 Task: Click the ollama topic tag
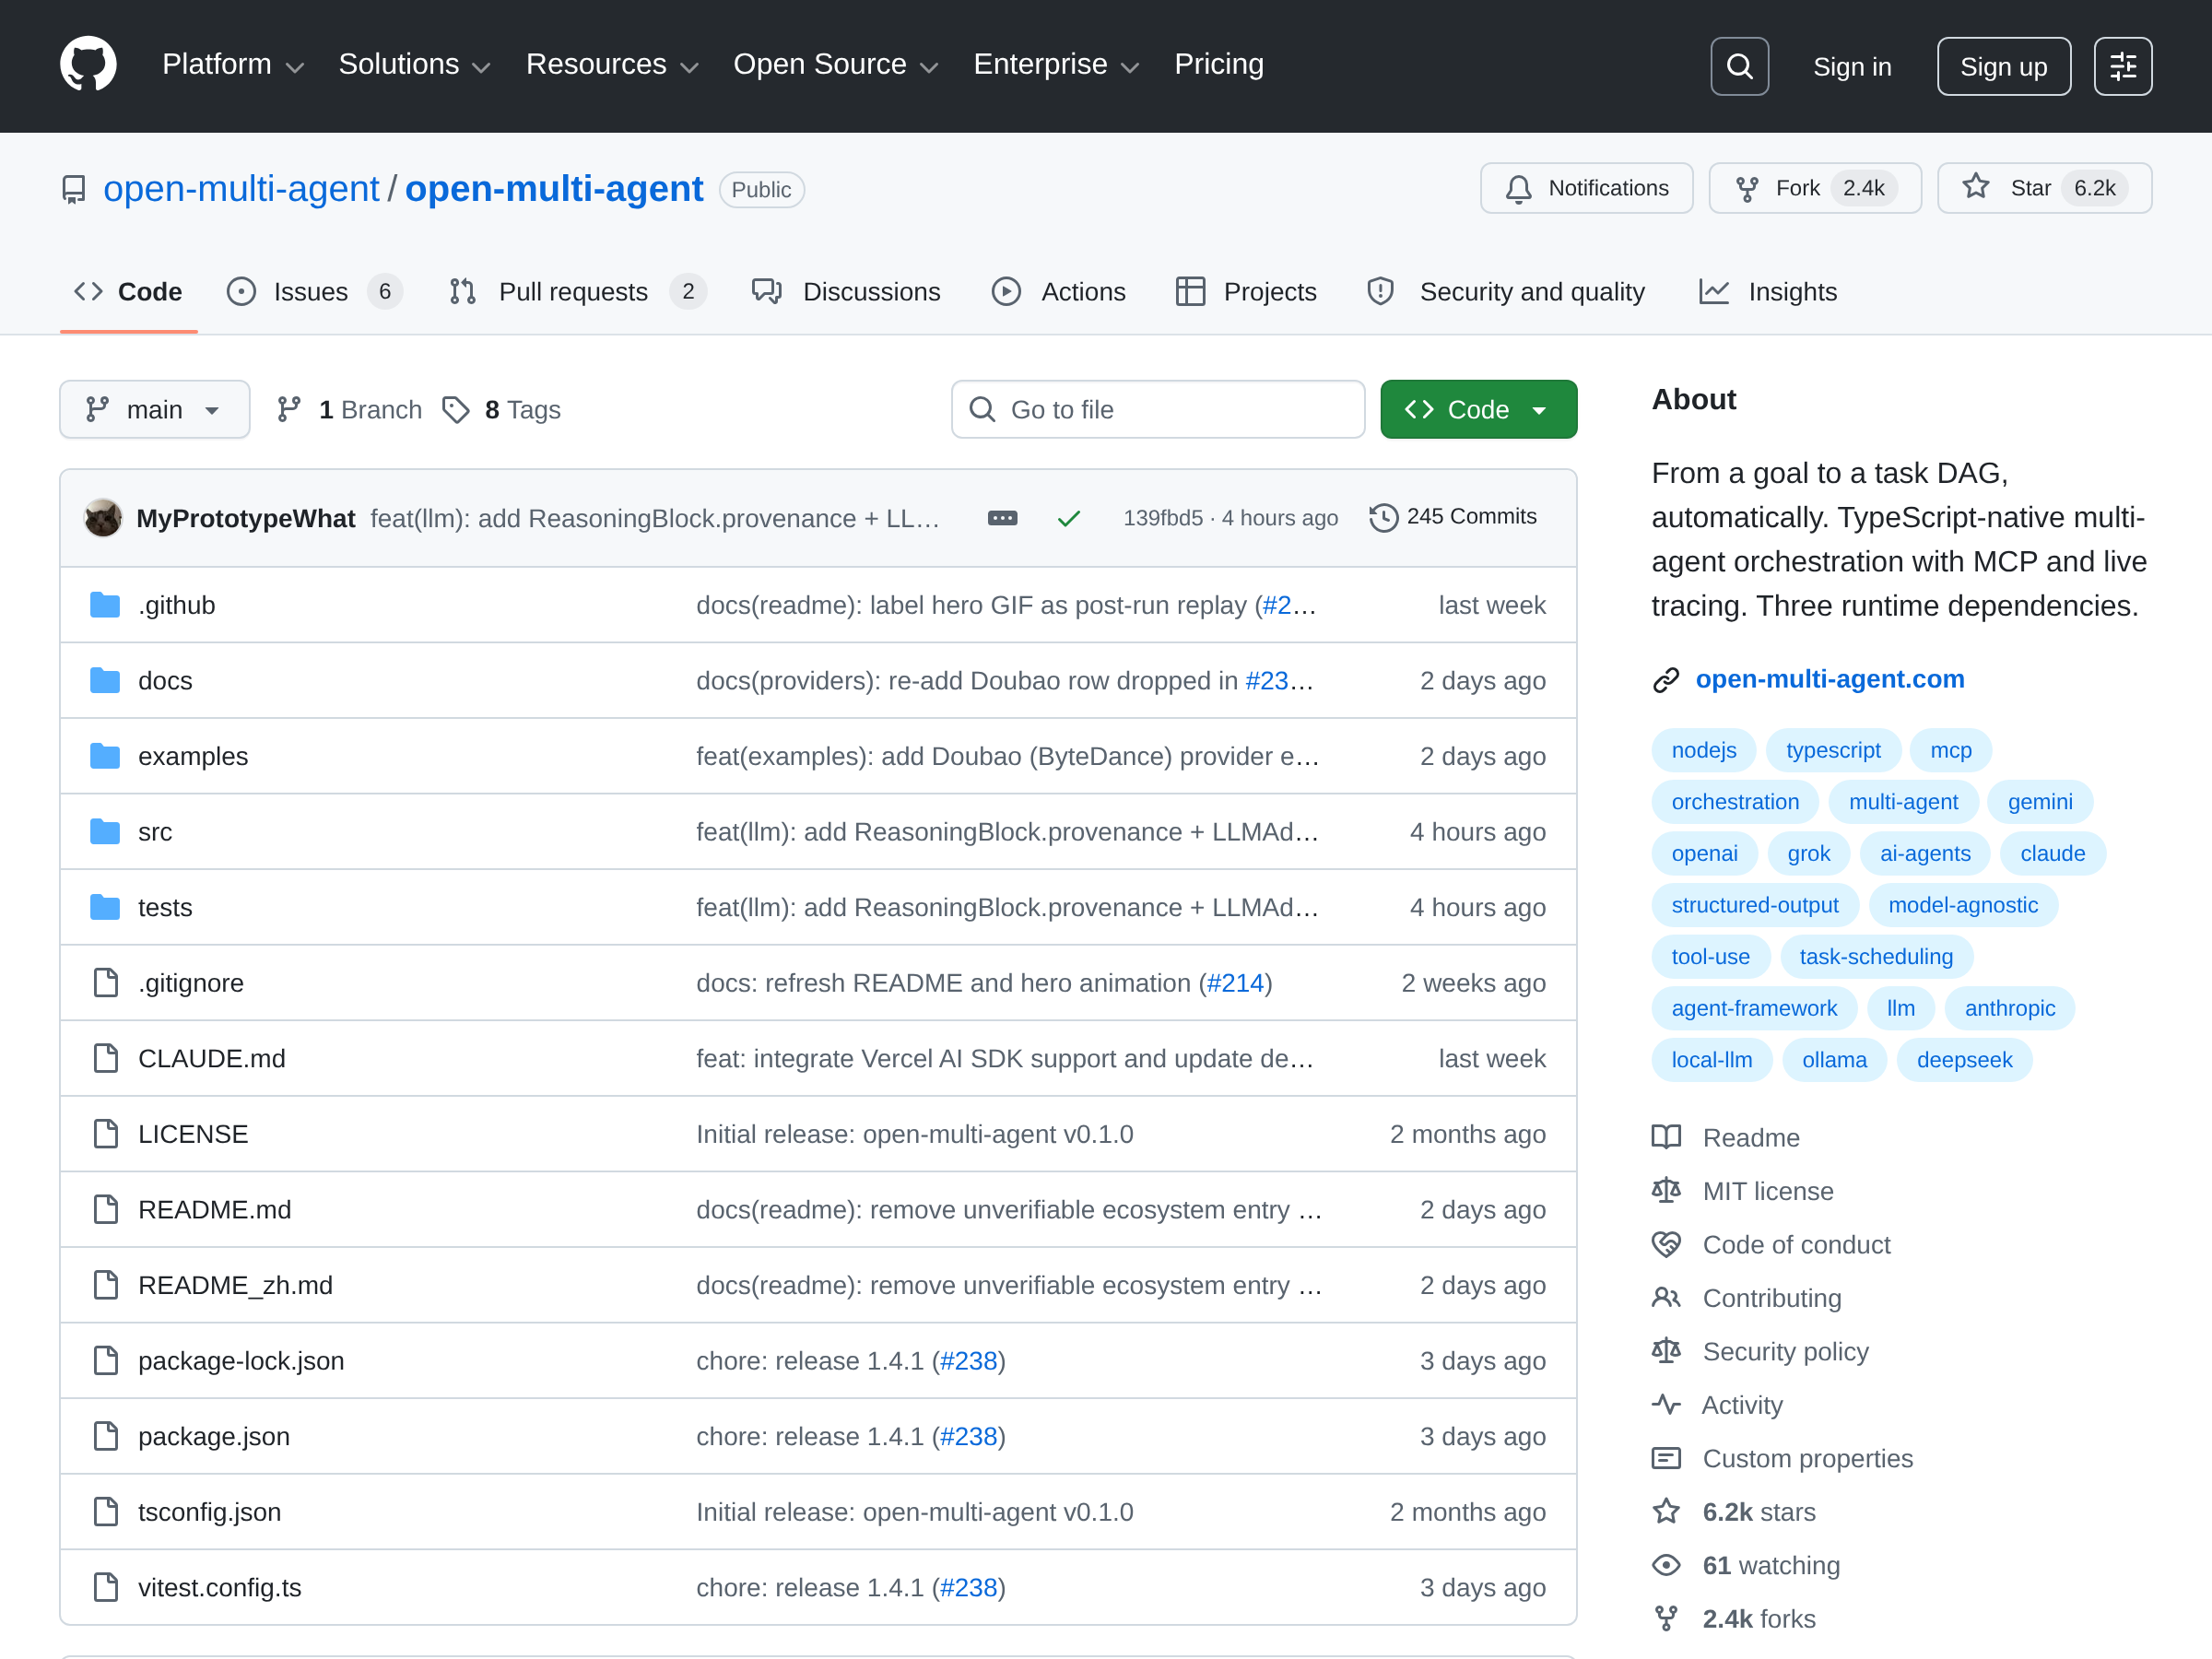point(1834,1060)
